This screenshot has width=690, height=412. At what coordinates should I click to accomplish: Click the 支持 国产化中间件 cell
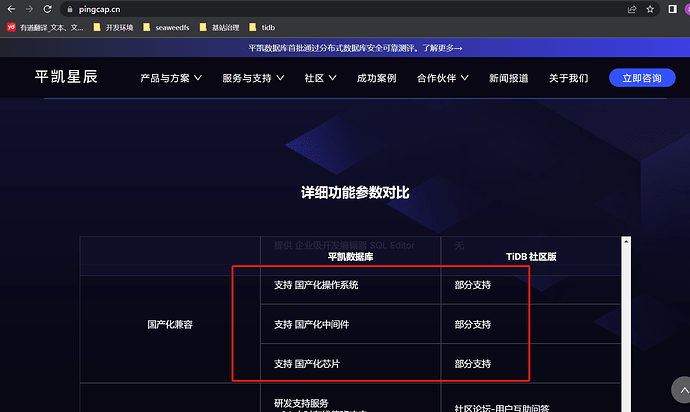(x=312, y=324)
